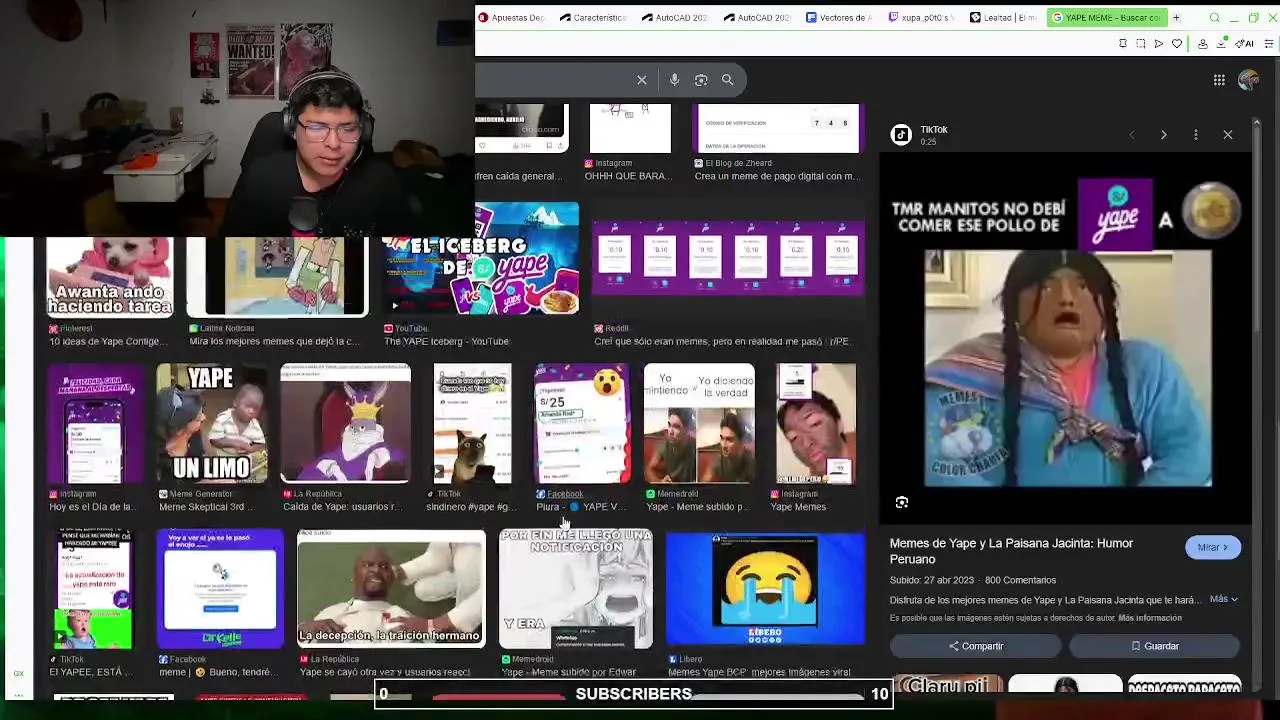Click the Mirar button
The width and height of the screenshot is (1280, 720).
click(1212, 547)
